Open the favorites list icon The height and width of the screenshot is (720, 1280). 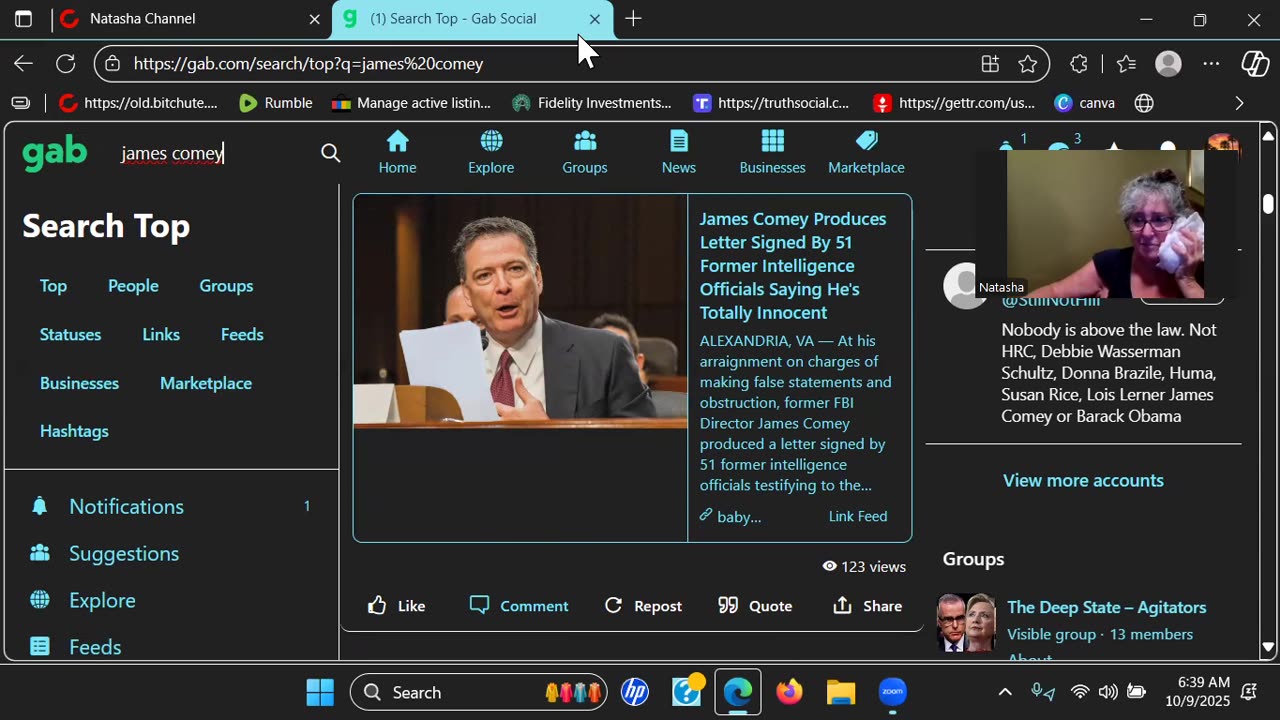tap(1127, 64)
